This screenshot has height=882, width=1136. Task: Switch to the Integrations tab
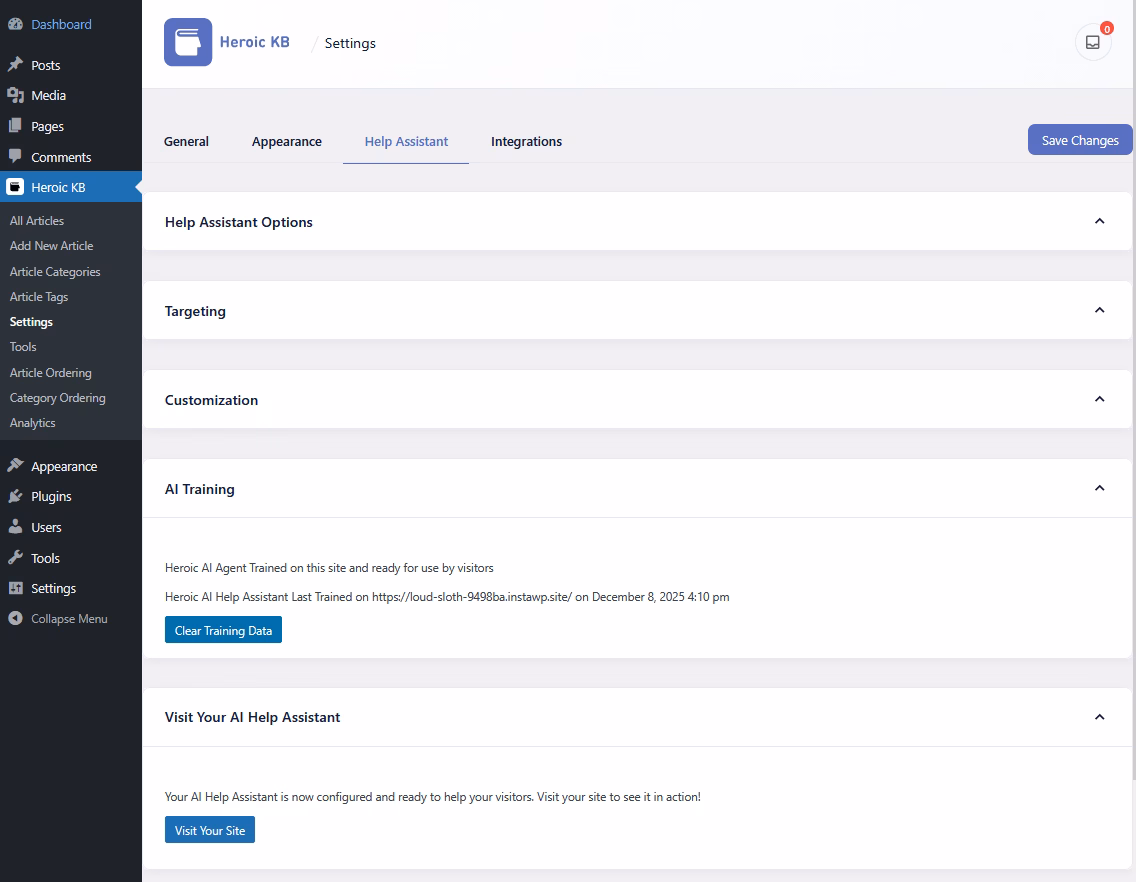[x=527, y=141]
